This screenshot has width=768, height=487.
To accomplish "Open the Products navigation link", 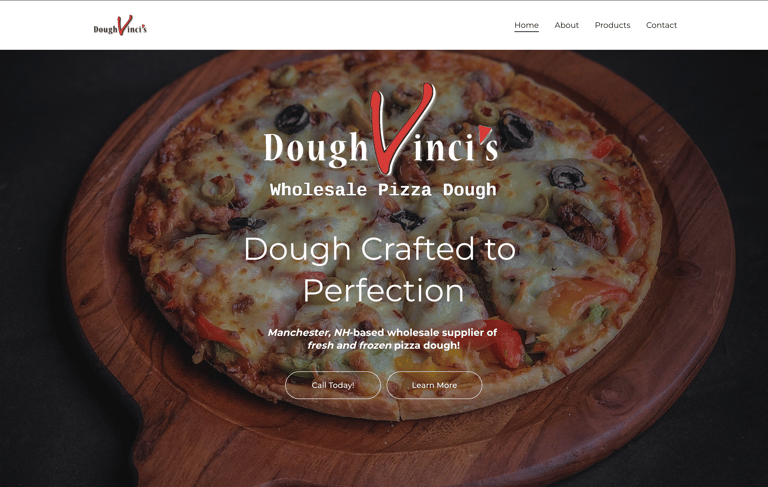I will tap(612, 25).
